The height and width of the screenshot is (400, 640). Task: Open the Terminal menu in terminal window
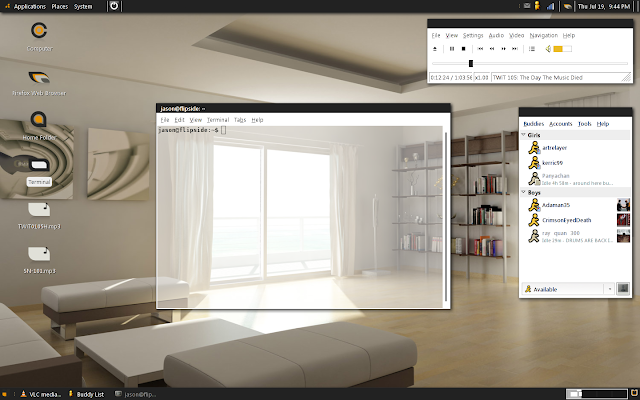click(218, 120)
